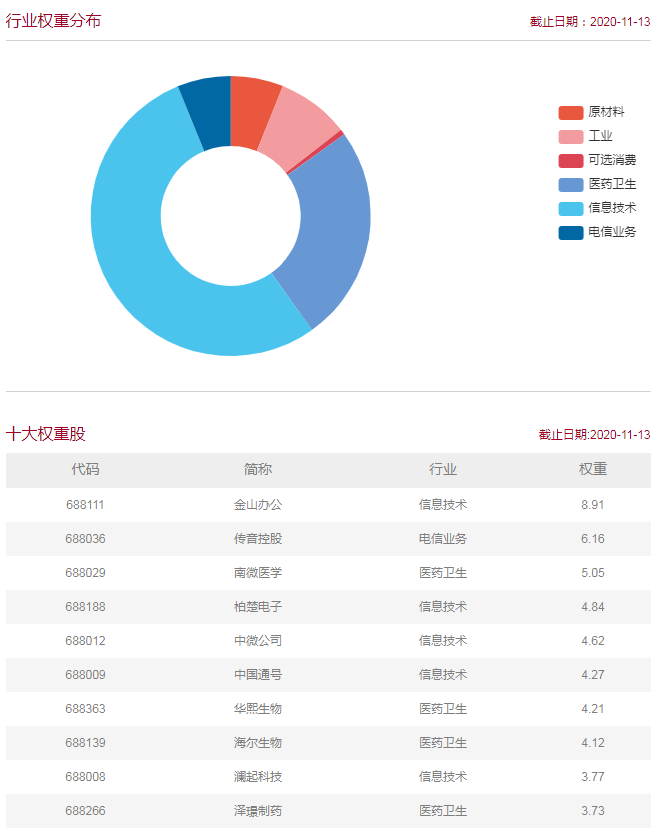
Task: Toggle the 电信业务 legend label
Action: coord(612,232)
